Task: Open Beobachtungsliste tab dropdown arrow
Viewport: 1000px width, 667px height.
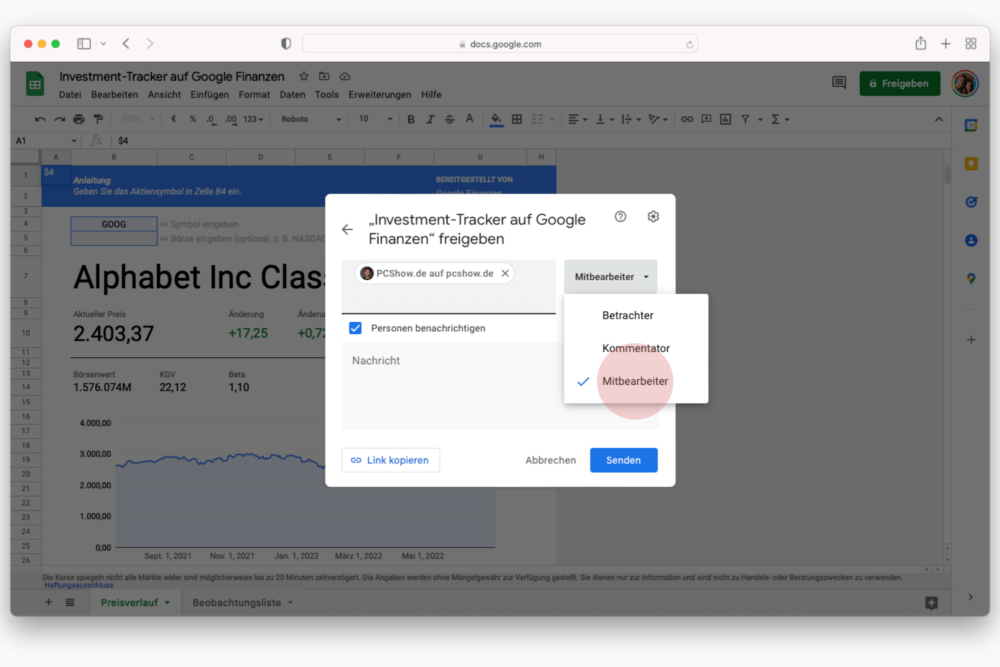Action: click(x=290, y=603)
